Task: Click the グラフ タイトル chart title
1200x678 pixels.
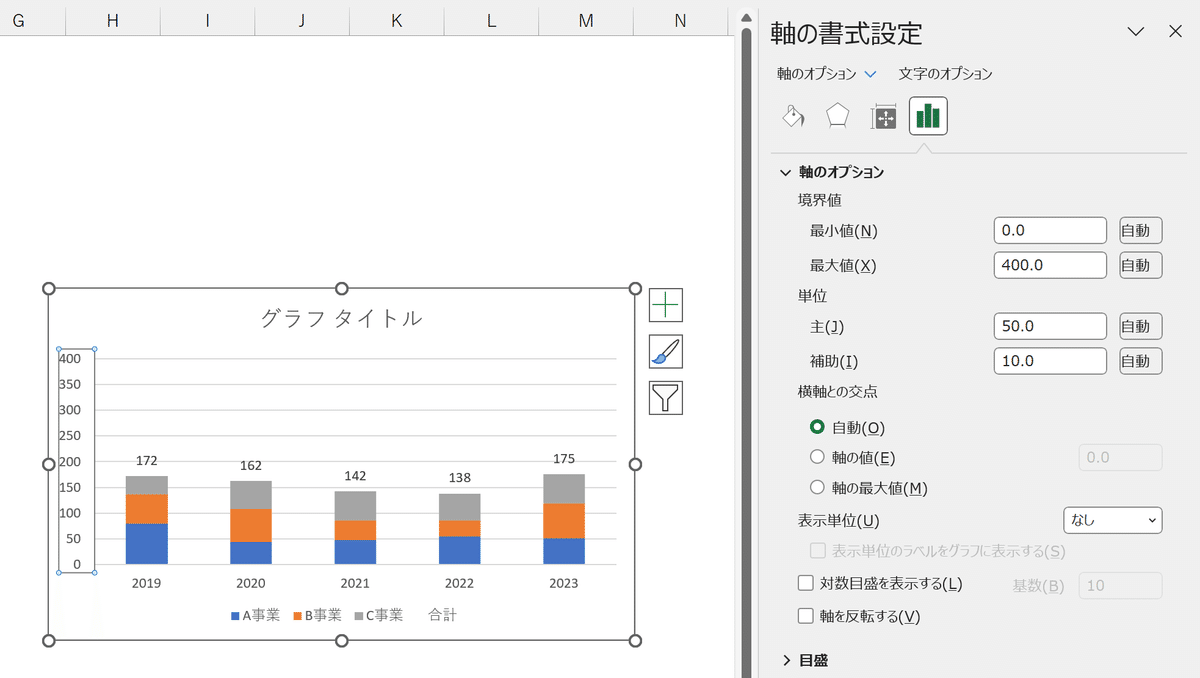Action: pos(341,318)
